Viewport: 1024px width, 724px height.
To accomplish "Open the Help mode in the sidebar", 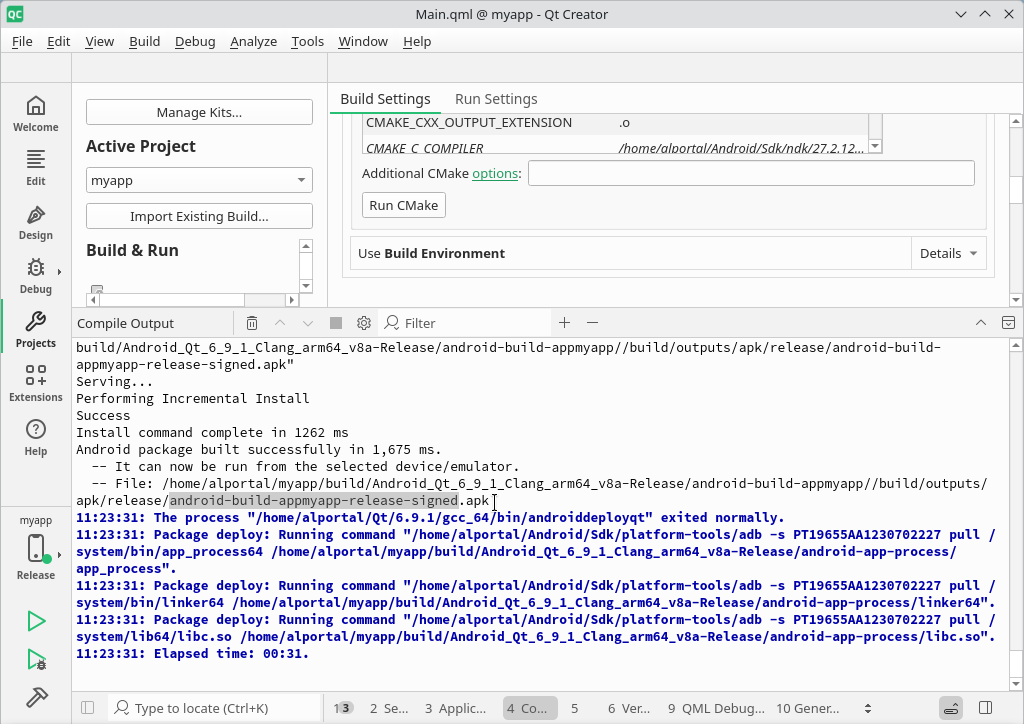I will coord(36,439).
